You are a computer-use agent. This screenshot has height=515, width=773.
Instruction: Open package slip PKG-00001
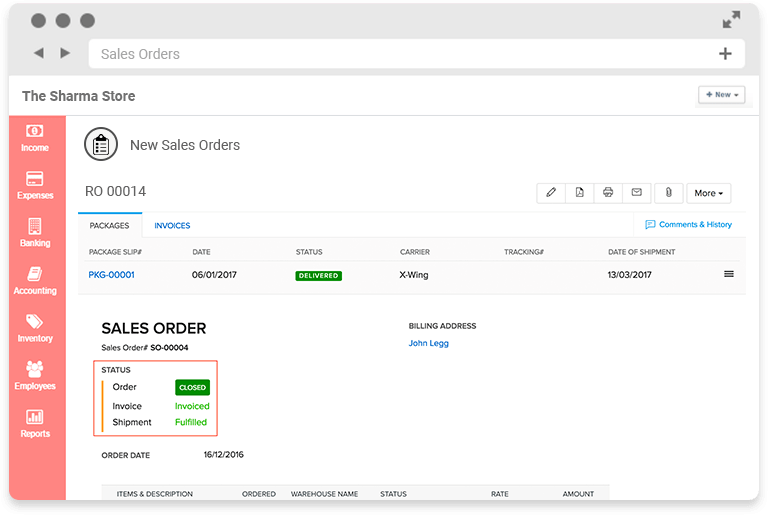[x=111, y=275]
